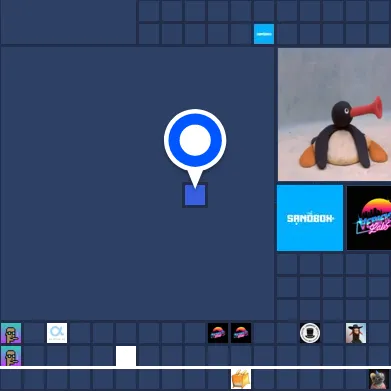Select the left small neon sunset tile
Viewport: 391px width, 391px height.
click(x=218, y=333)
